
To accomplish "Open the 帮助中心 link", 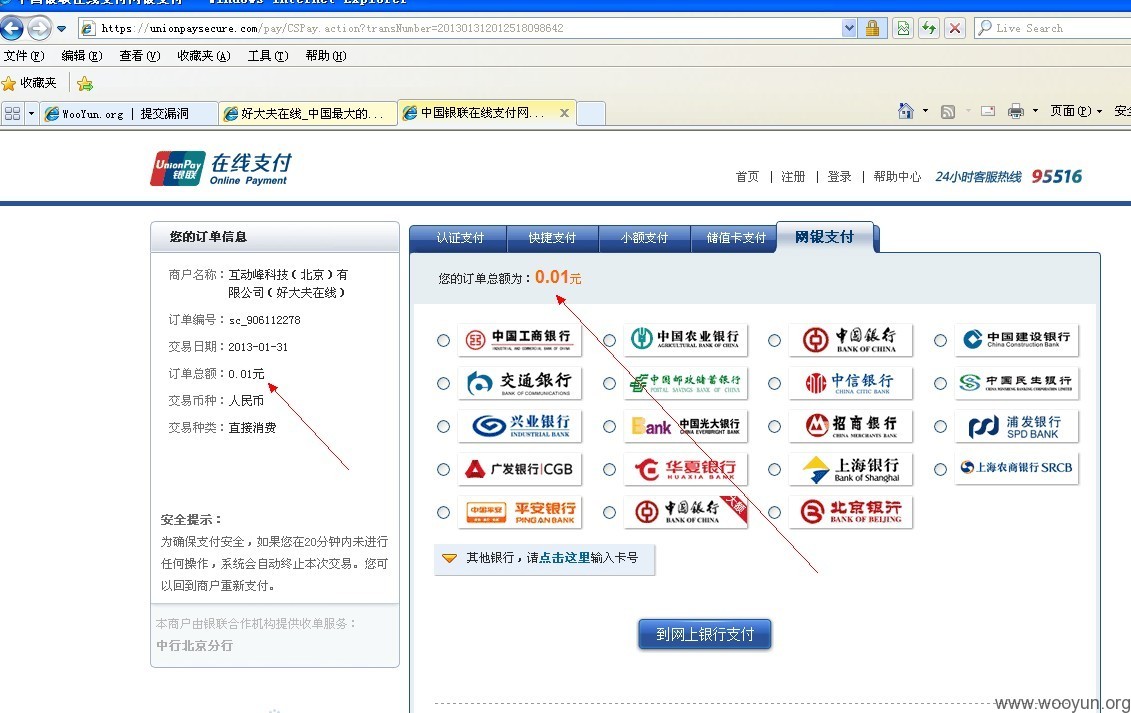I will click(897, 177).
